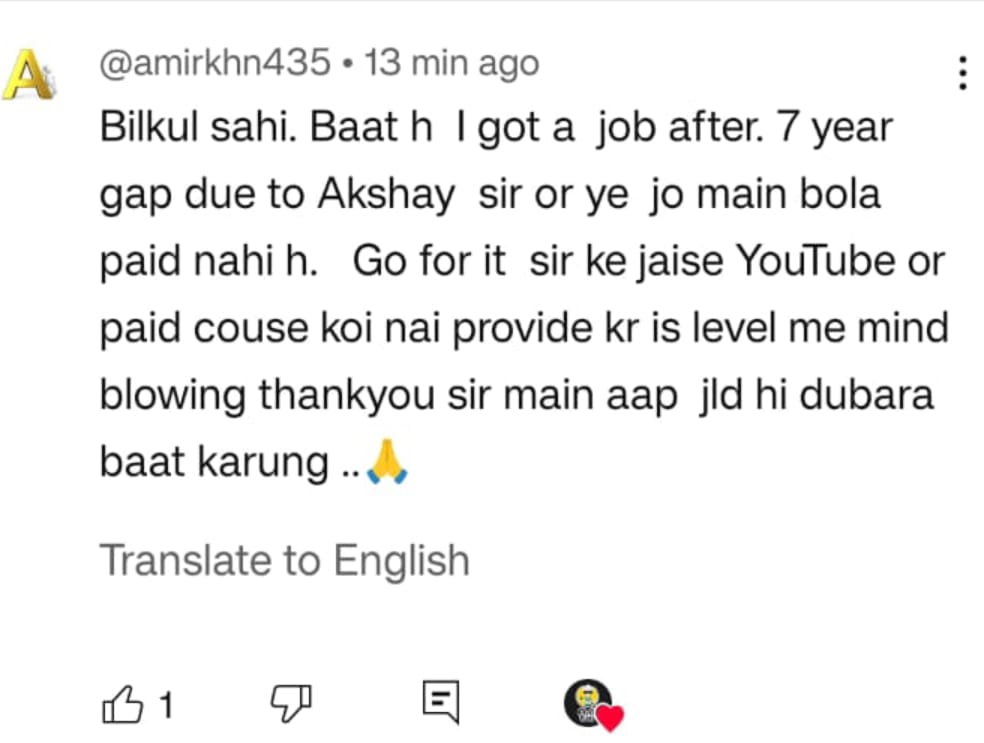
Task: Give a thumbs up to the comment
Action: coord(124,704)
